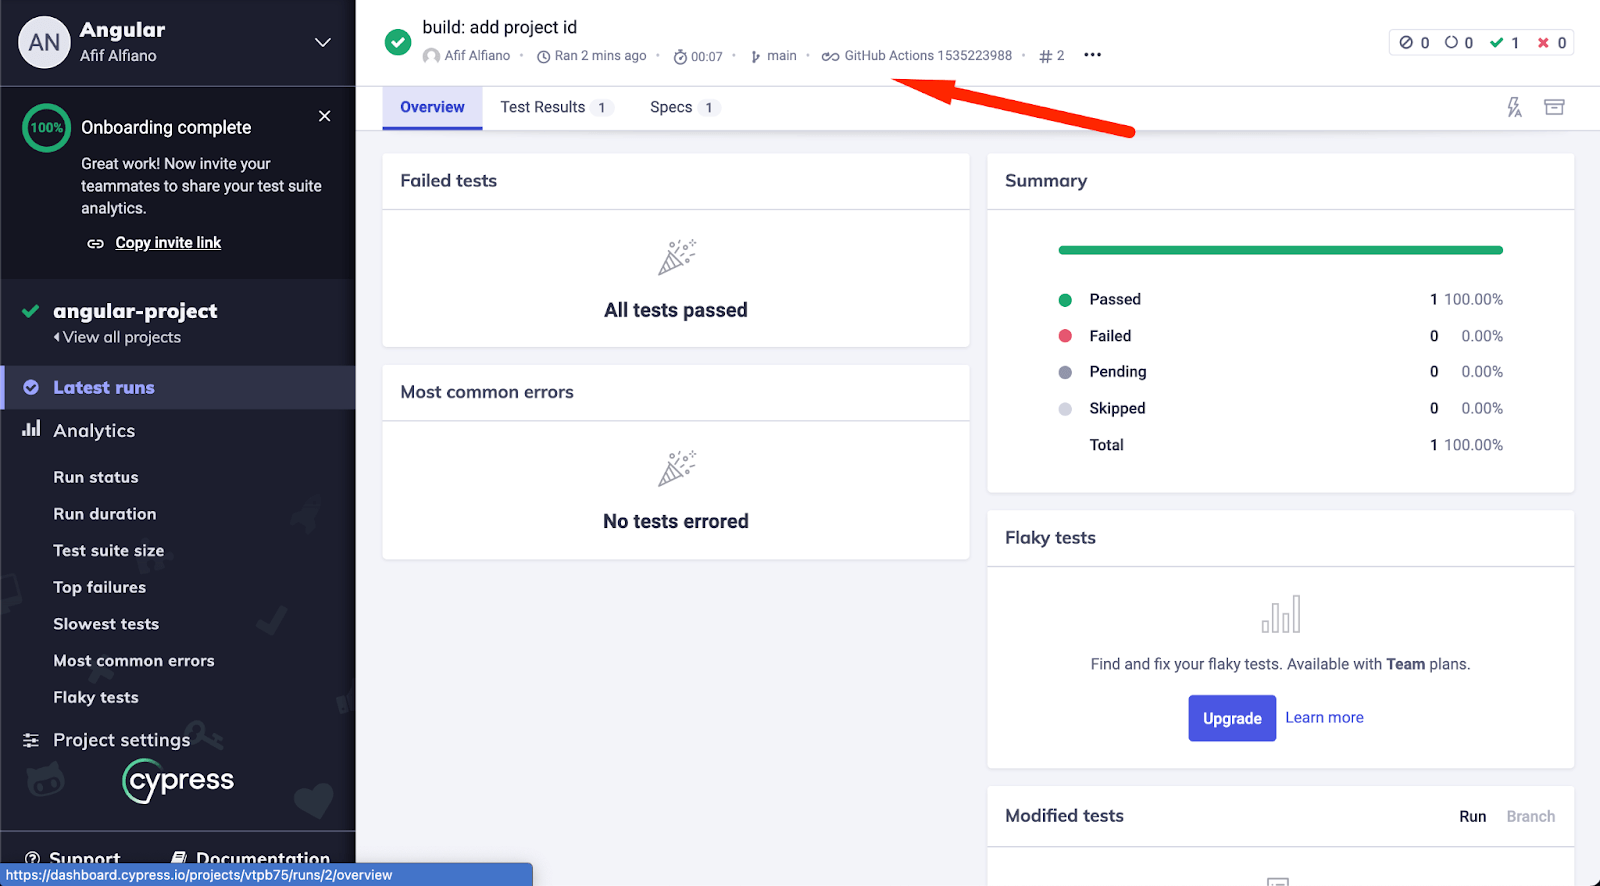Click the AN organization avatar

tap(44, 42)
